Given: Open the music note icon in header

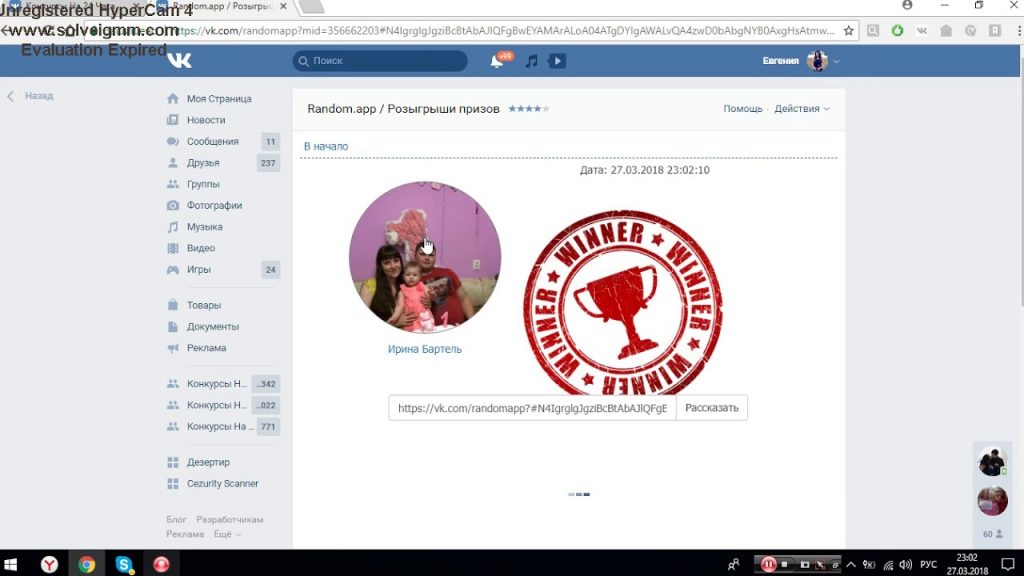Looking at the screenshot, I should point(531,61).
